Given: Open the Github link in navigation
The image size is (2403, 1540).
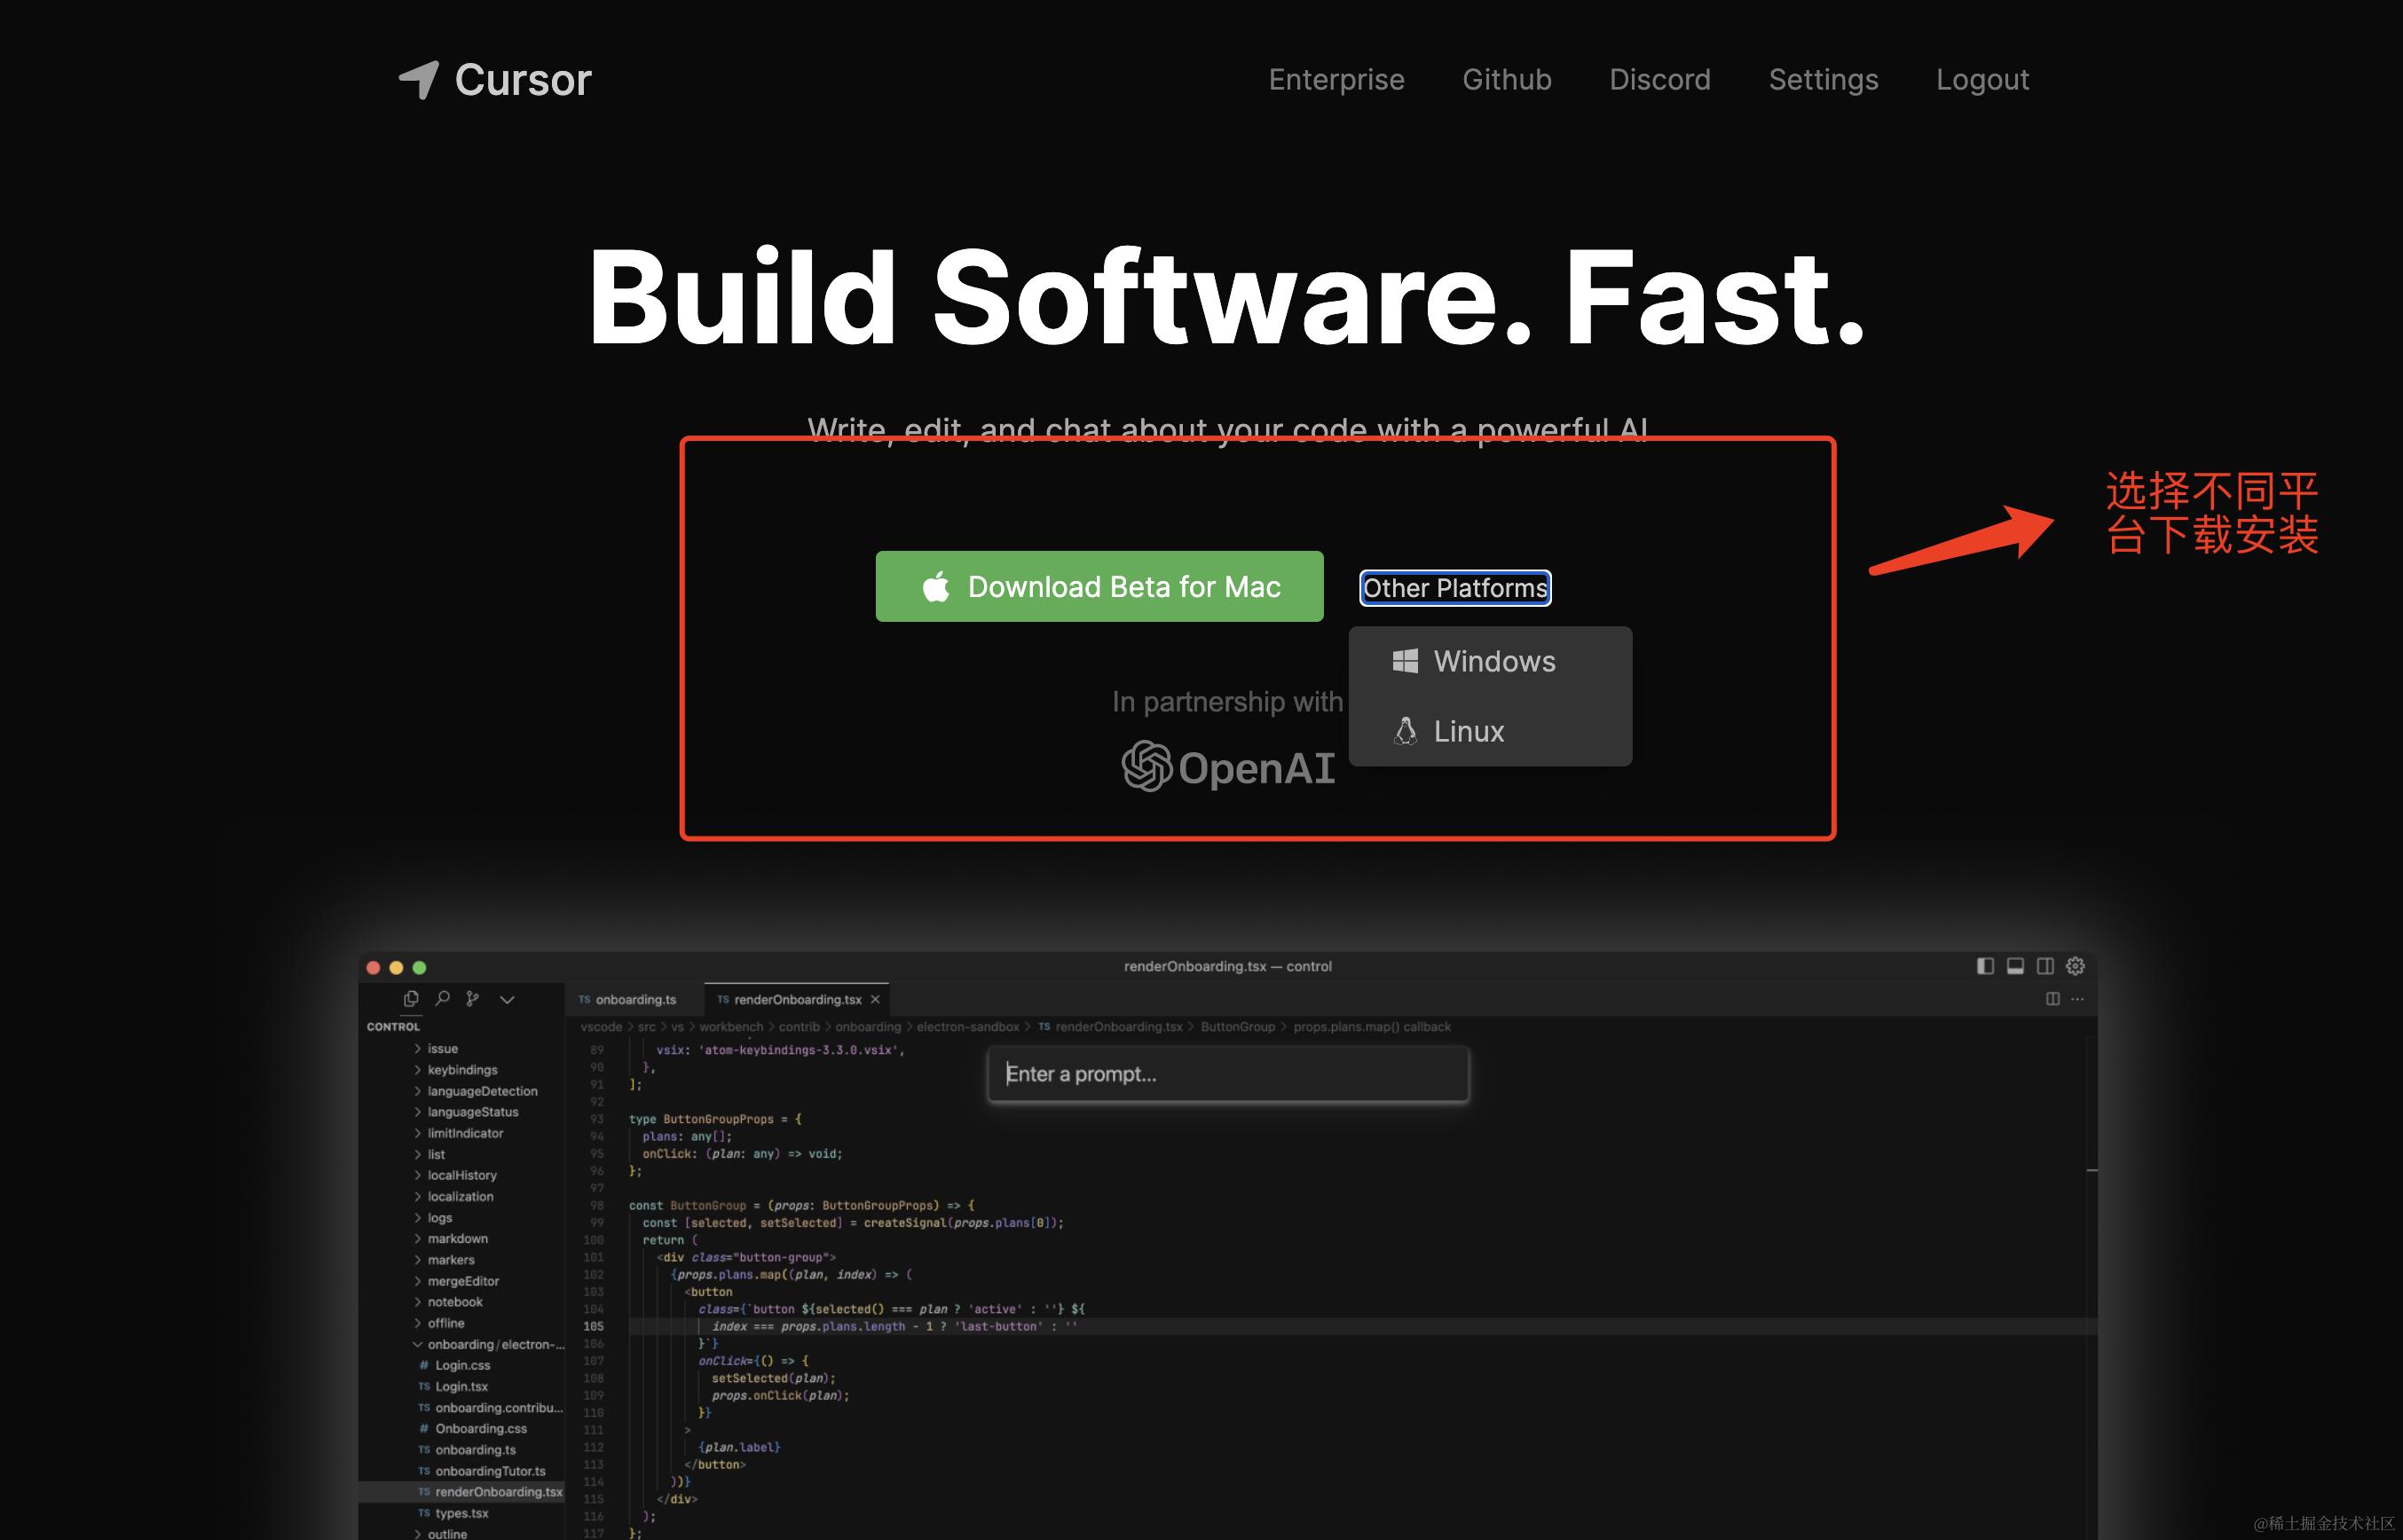Looking at the screenshot, I should click(1506, 79).
